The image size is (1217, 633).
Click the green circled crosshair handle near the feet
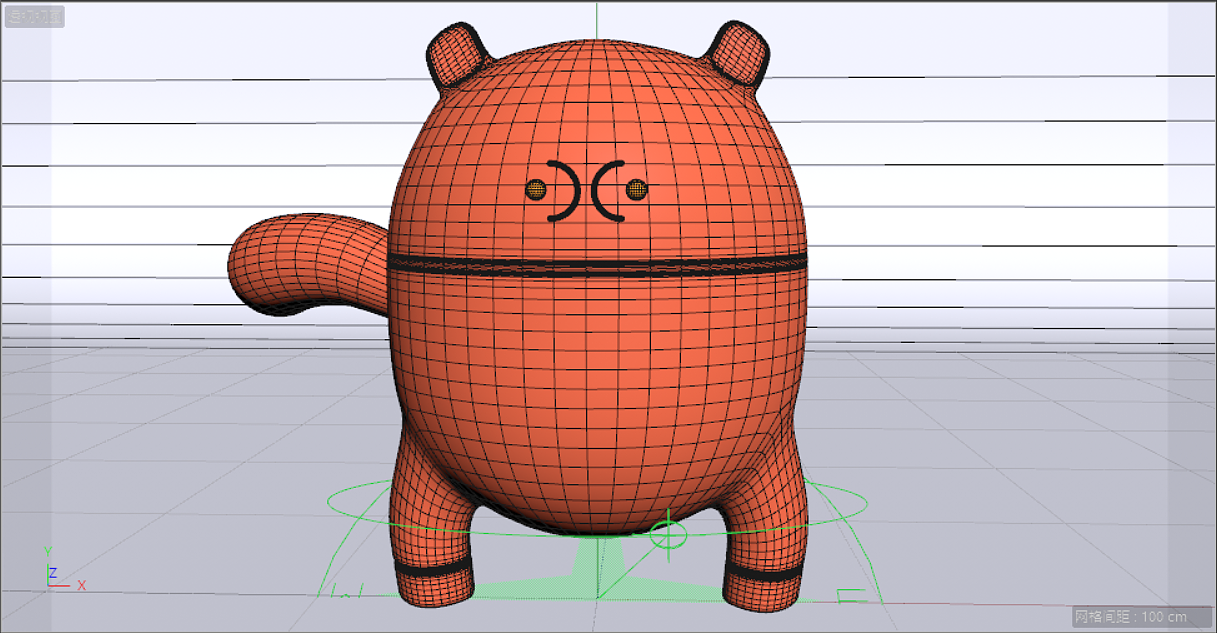[668, 535]
